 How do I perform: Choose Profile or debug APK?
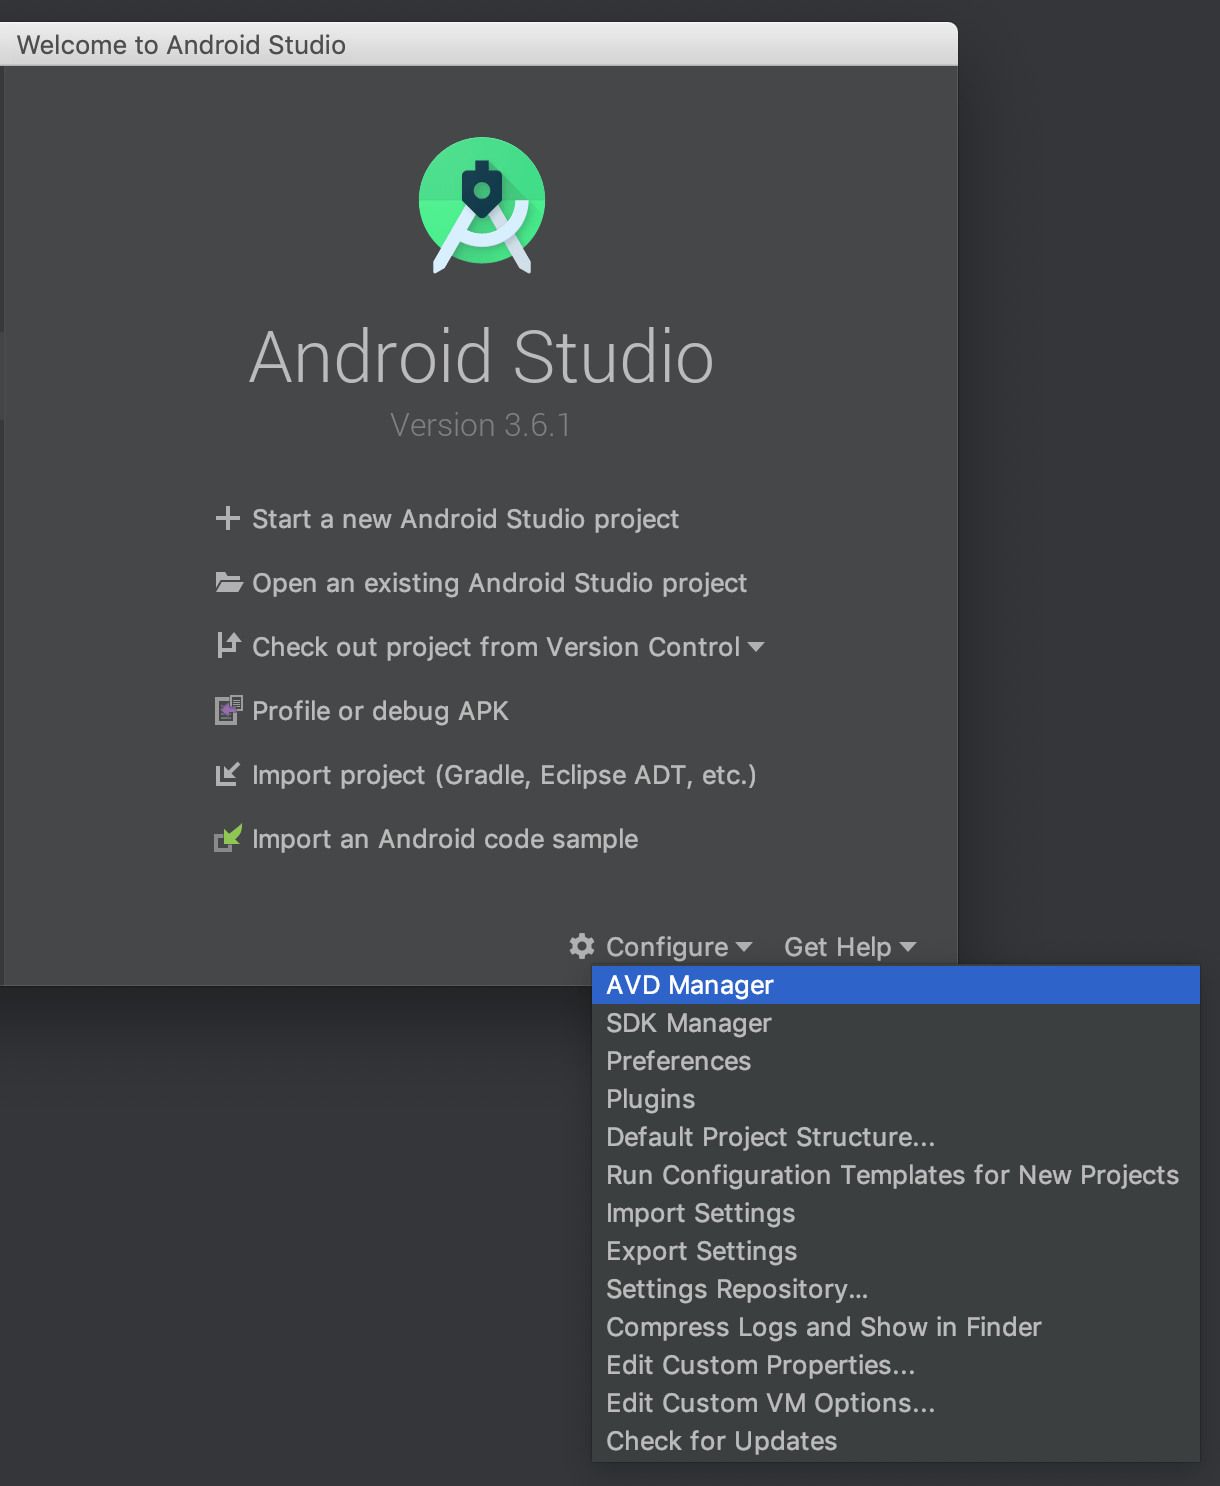click(x=380, y=711)
